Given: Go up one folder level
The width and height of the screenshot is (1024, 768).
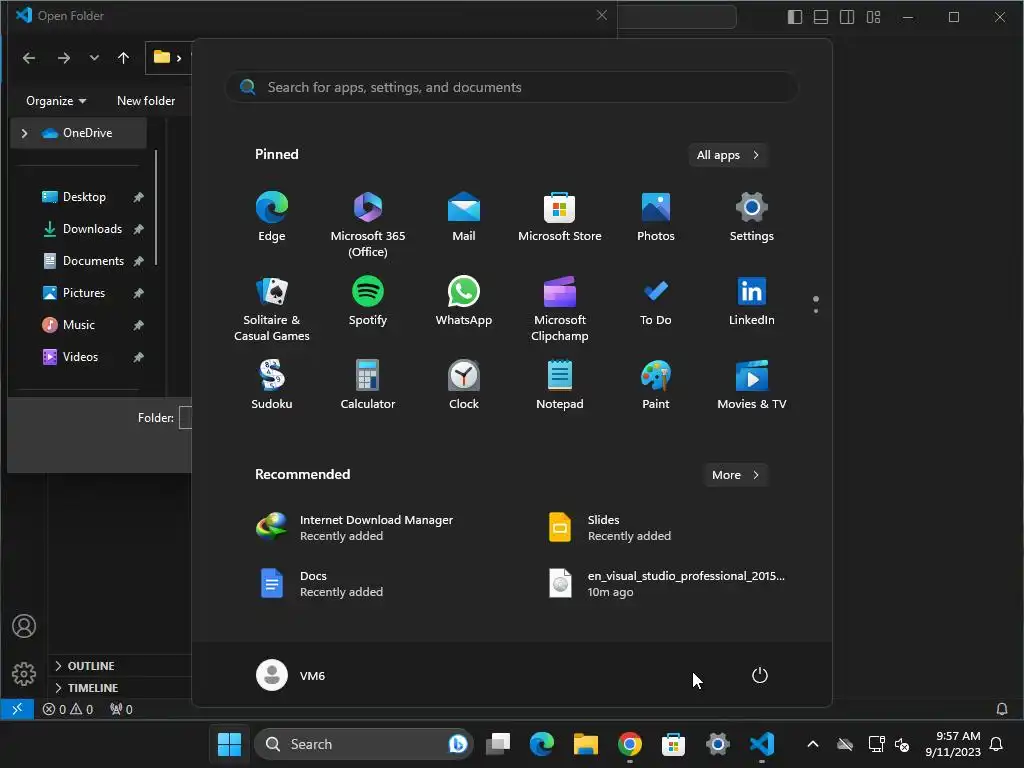Looking at the screenshot, I should point(123,58).
